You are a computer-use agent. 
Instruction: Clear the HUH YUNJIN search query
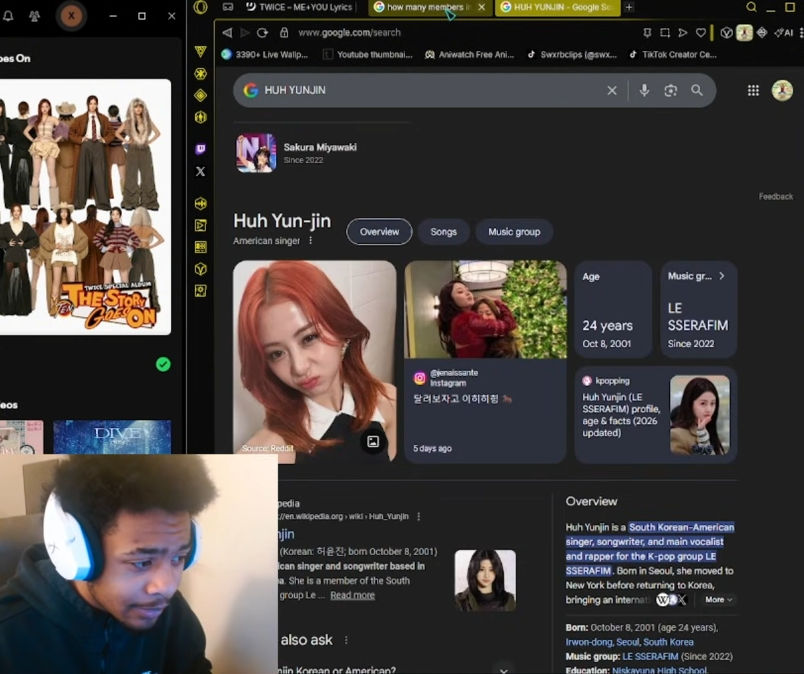click(x=612, y=91)
